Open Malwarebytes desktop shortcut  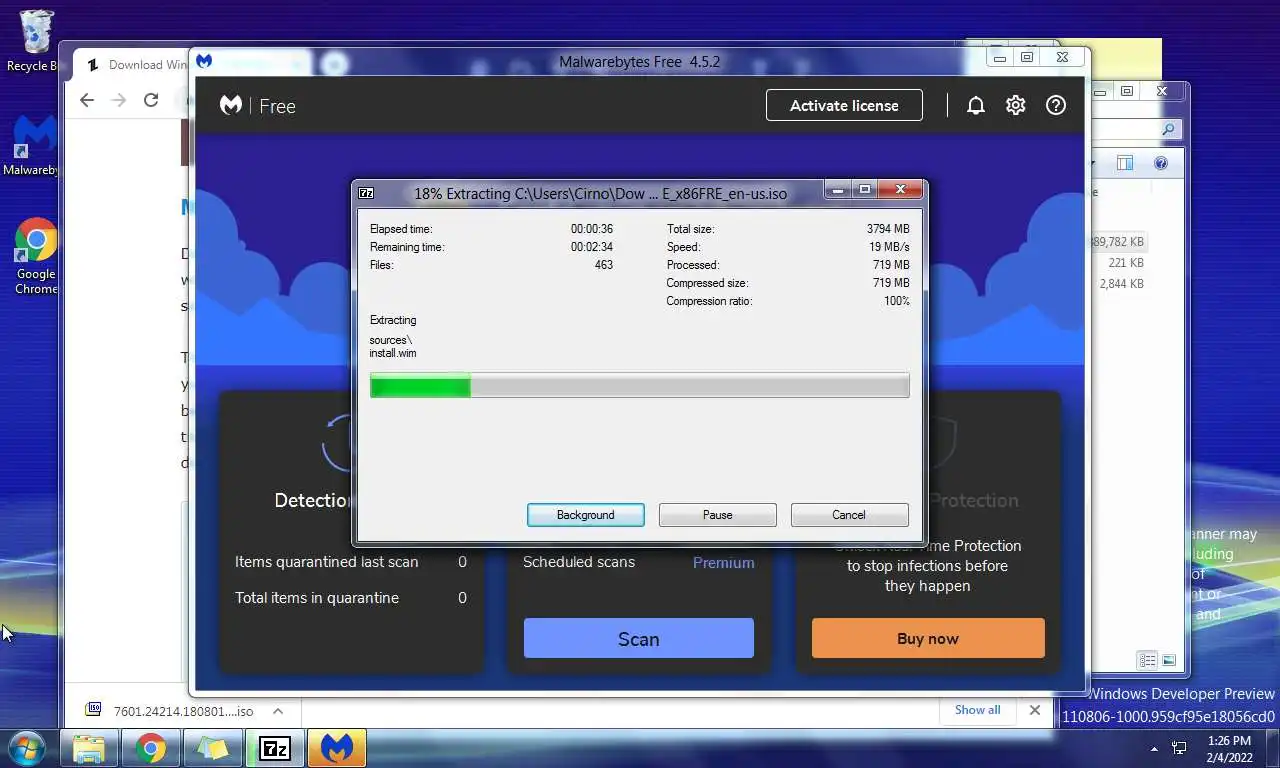coord(32,147)
